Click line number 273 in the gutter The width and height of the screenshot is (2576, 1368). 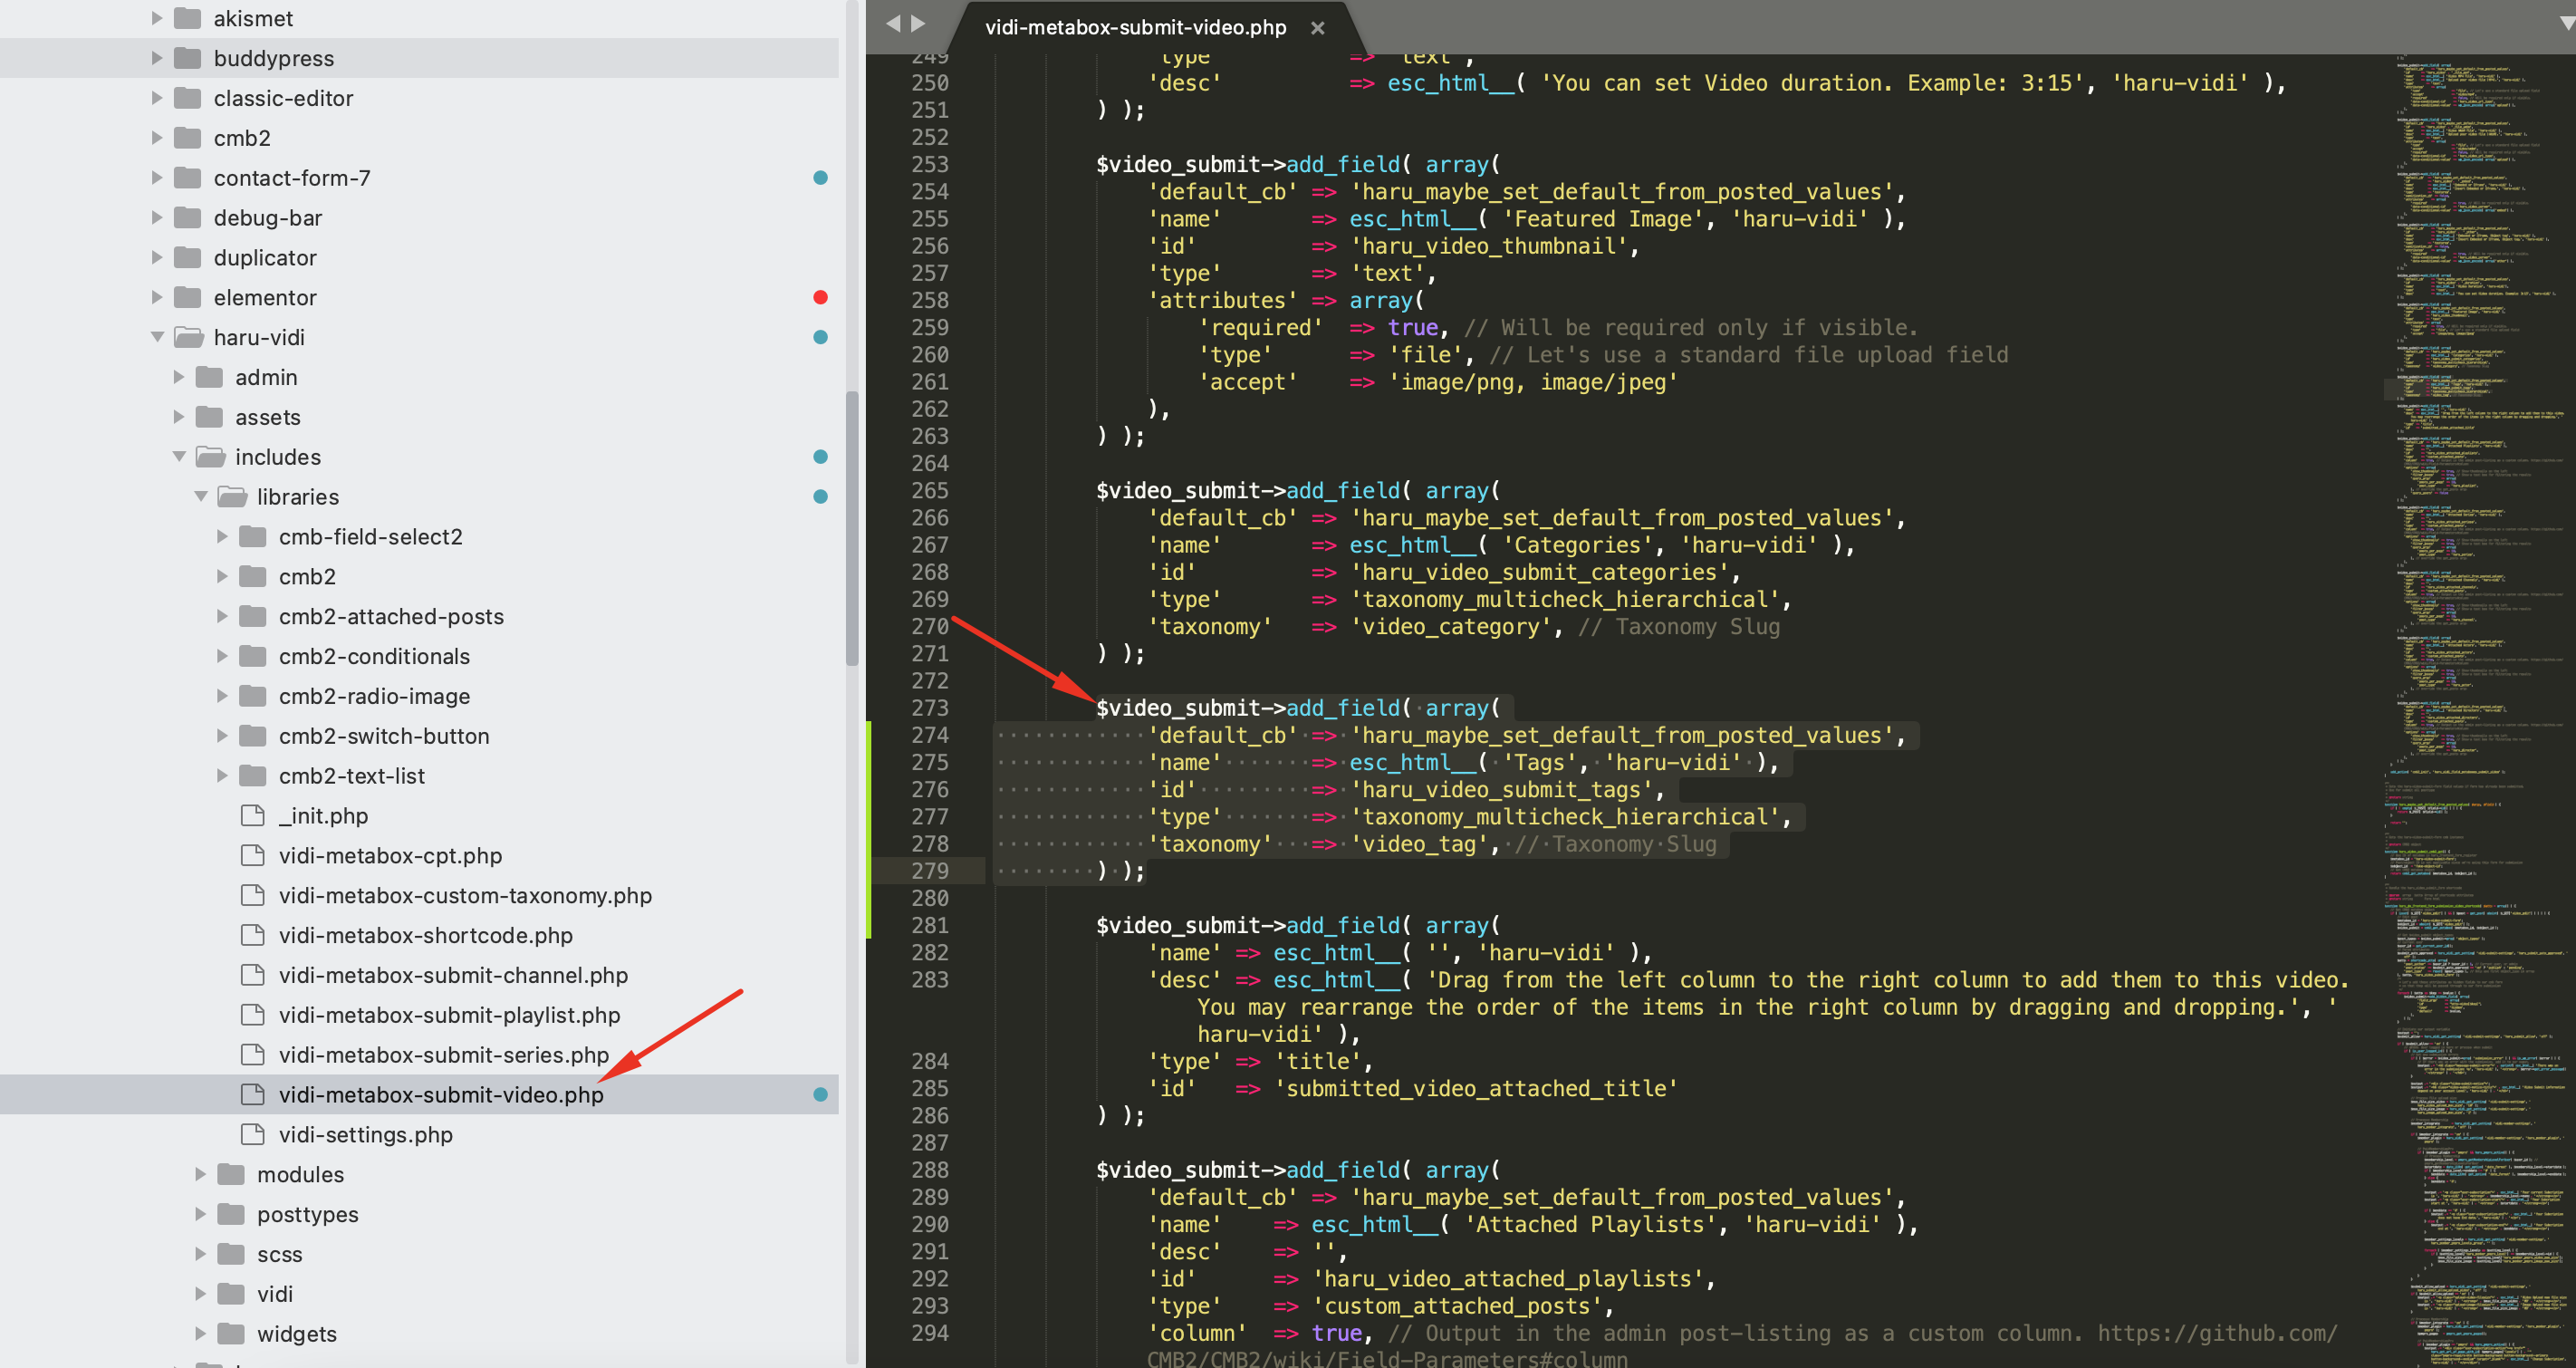[x=929, y=708]
